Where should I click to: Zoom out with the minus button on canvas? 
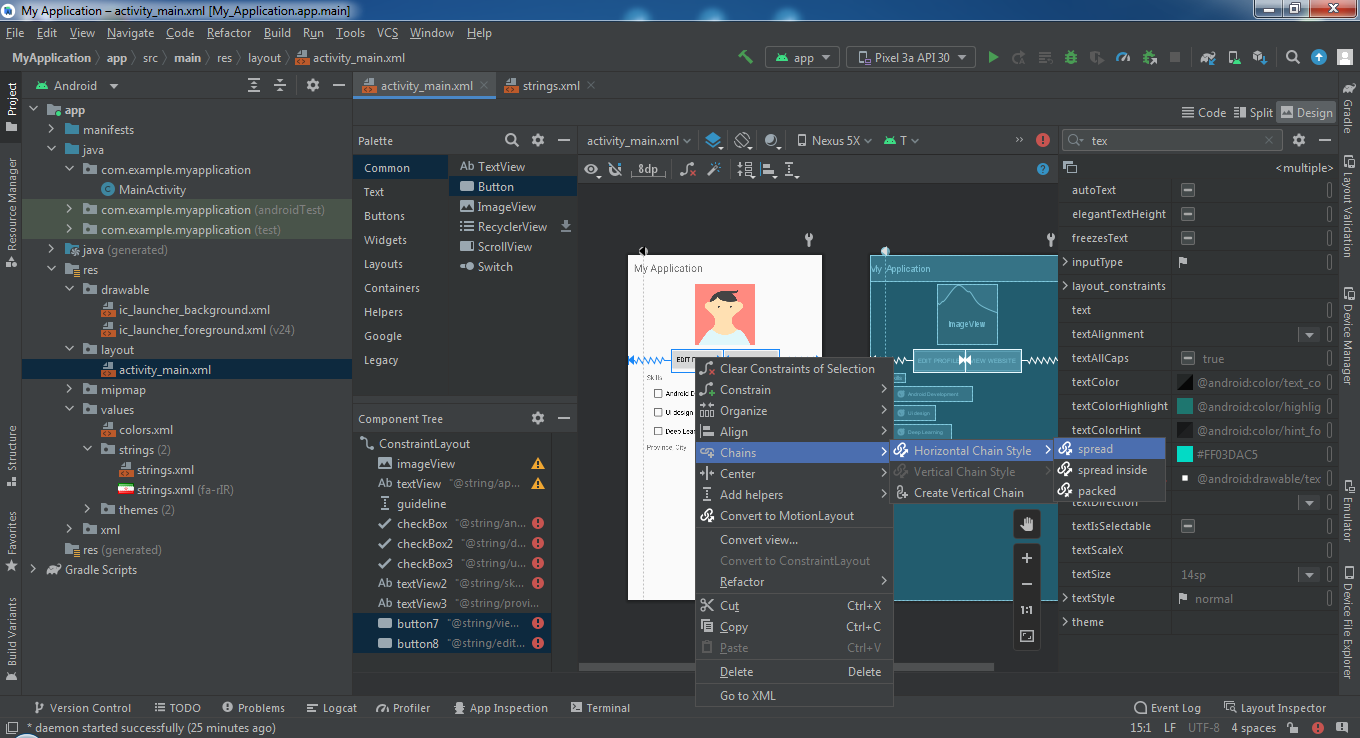pos(1027,584)
